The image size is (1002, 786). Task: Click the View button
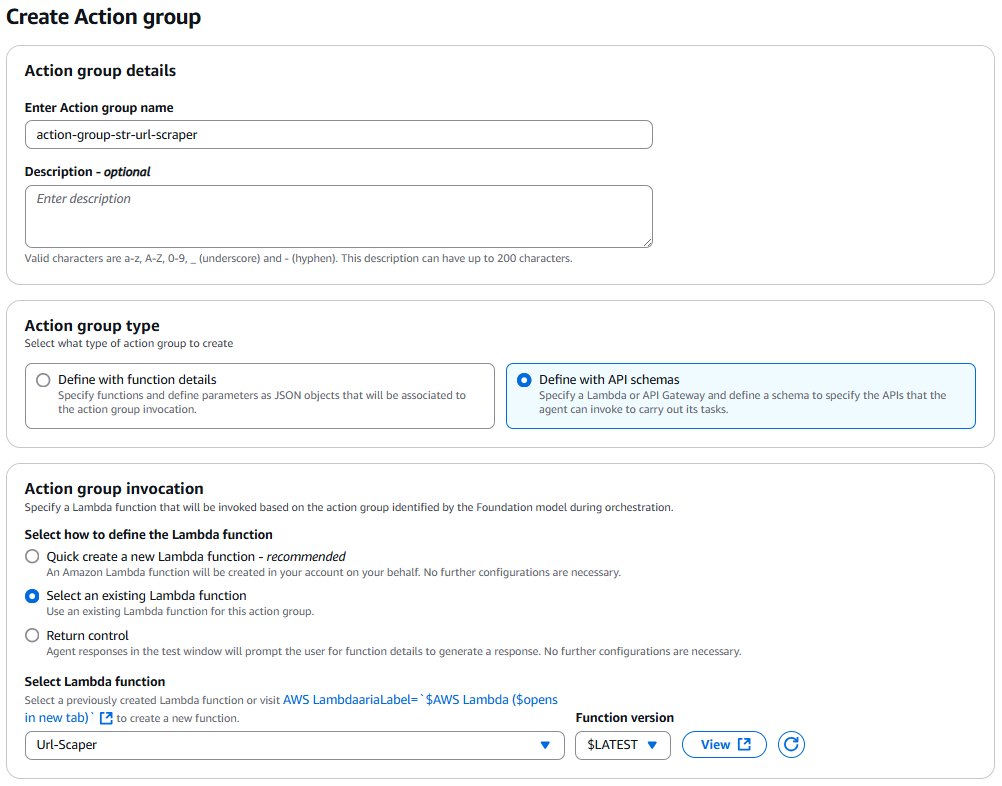pos(724,744)
